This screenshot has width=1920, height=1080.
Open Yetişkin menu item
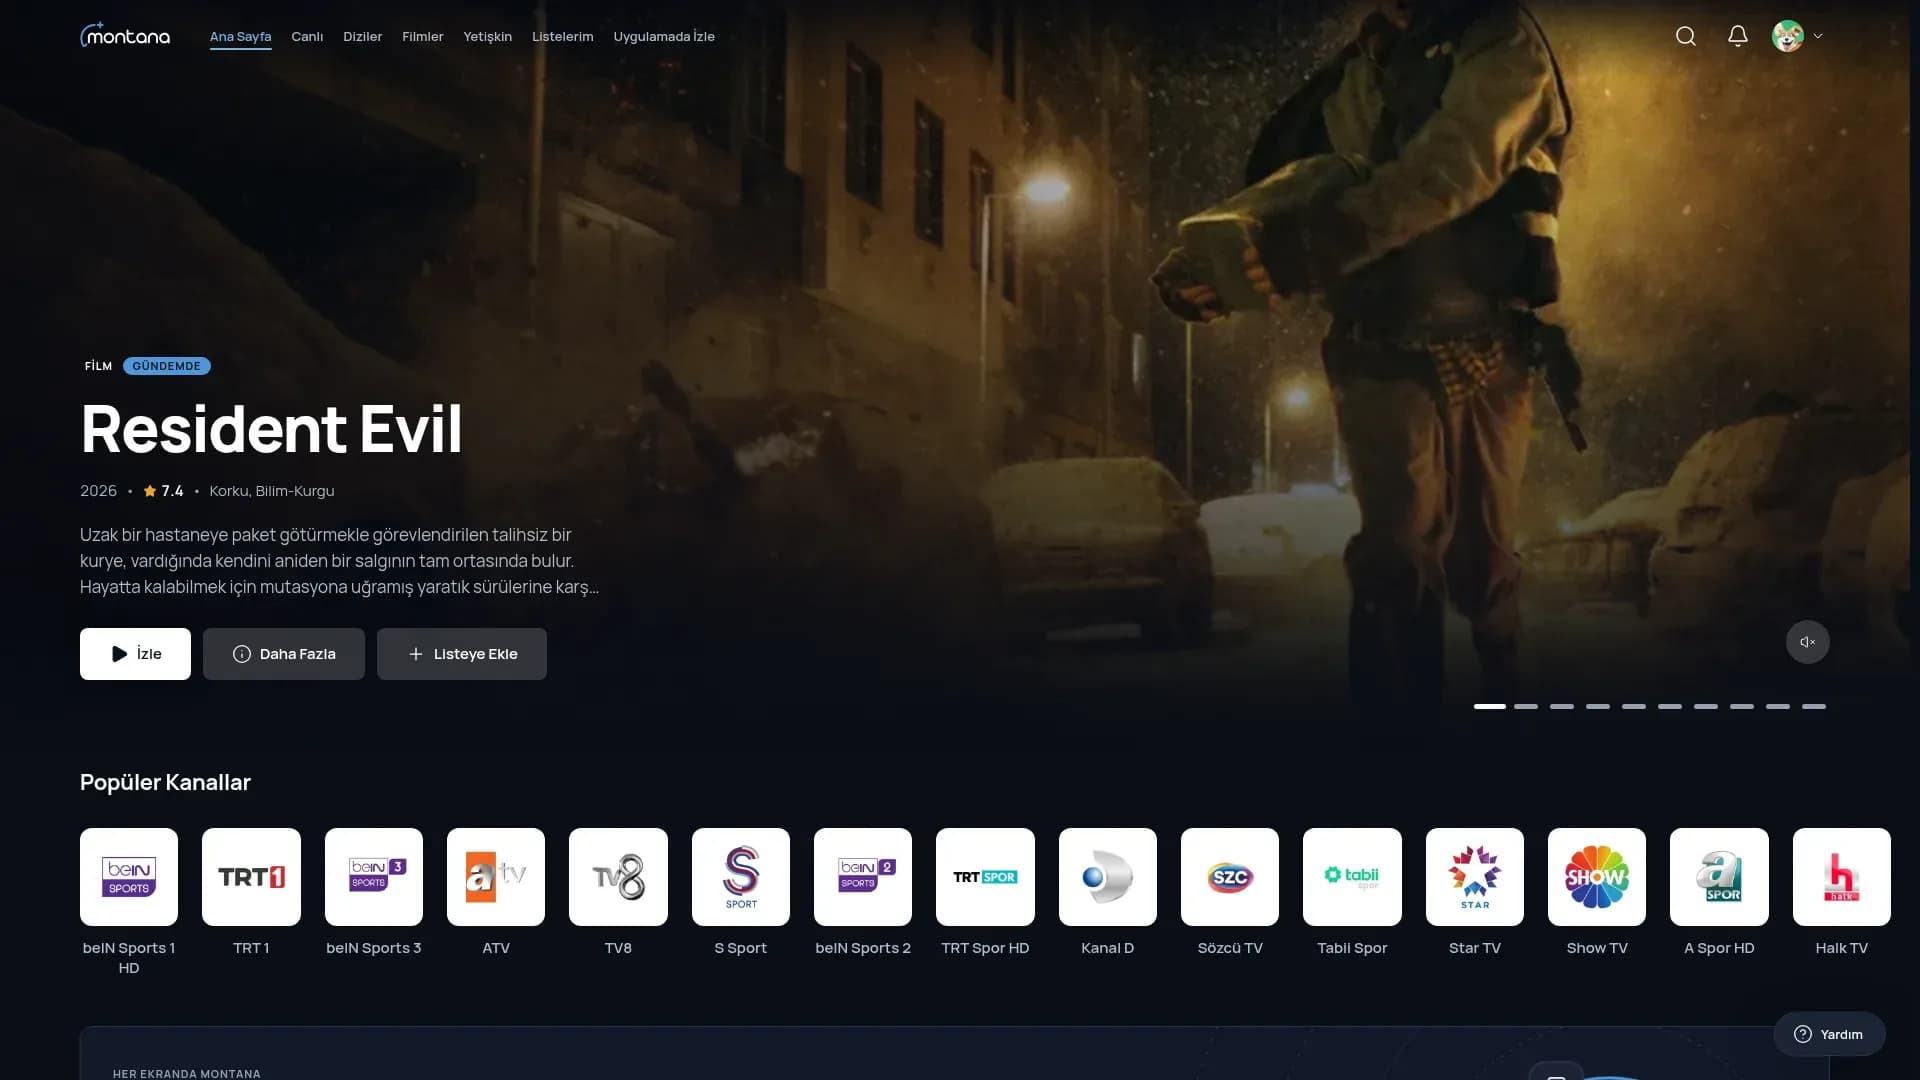[487, 36]
